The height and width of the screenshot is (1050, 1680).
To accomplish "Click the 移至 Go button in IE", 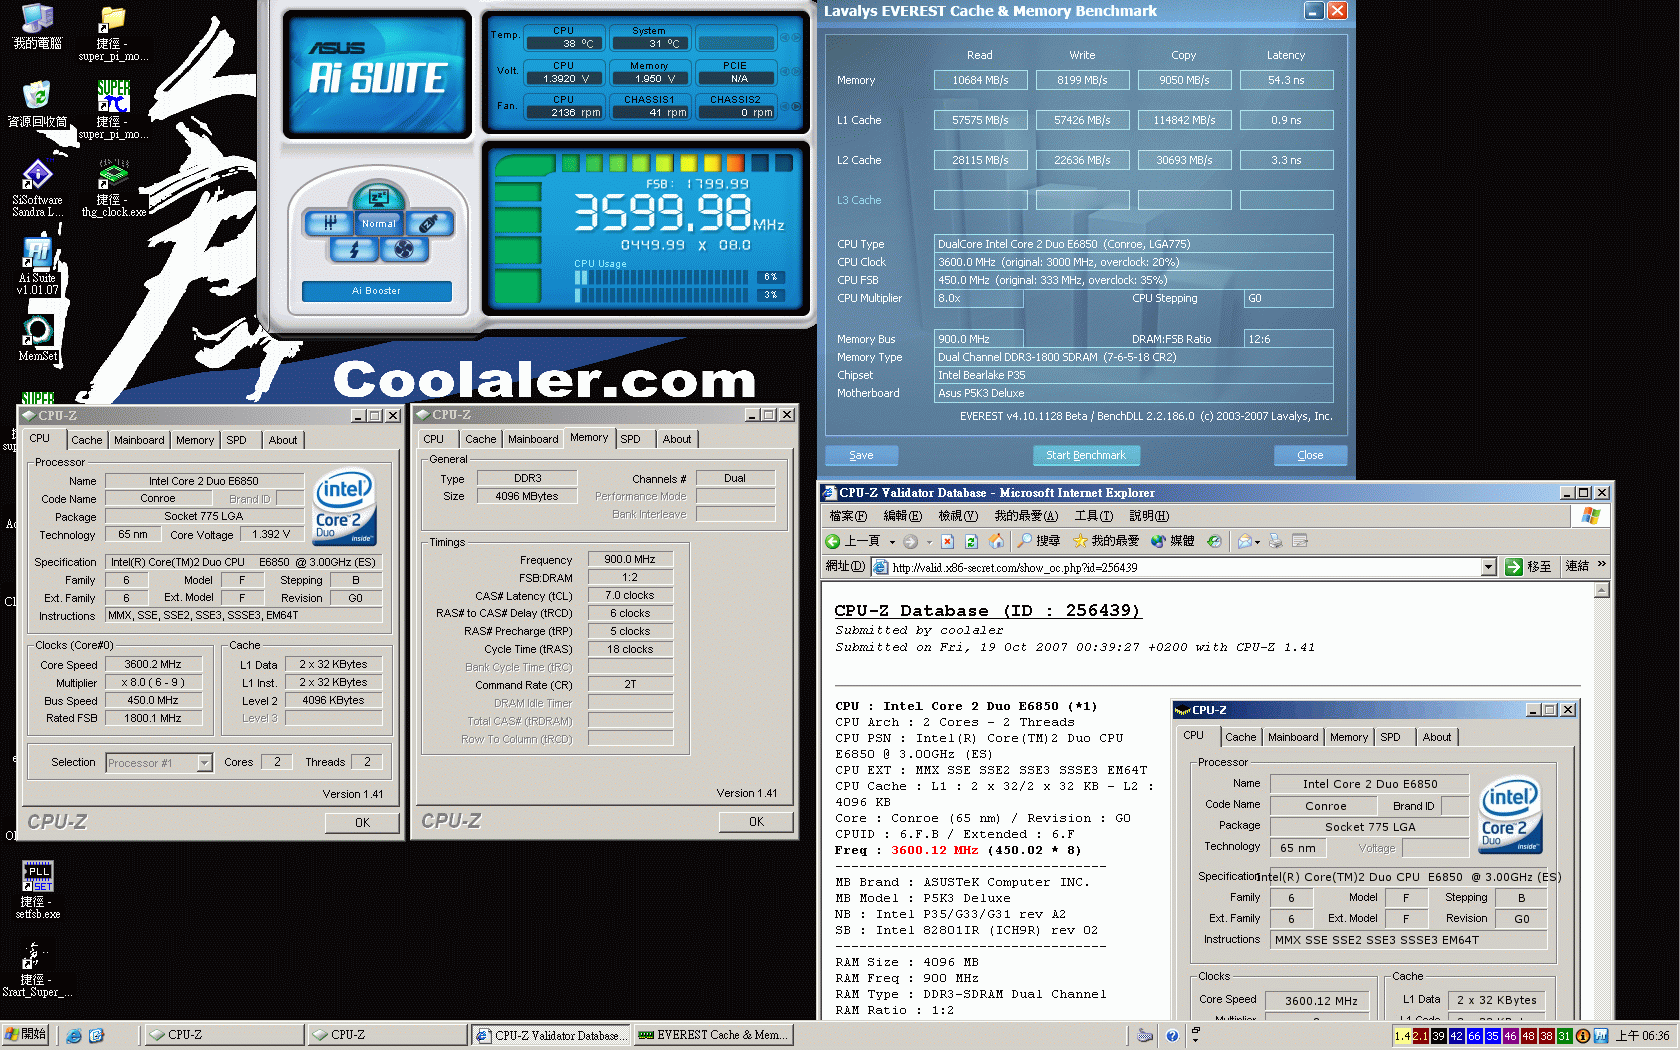I will pyautogui.click(x=1529, y=567).
